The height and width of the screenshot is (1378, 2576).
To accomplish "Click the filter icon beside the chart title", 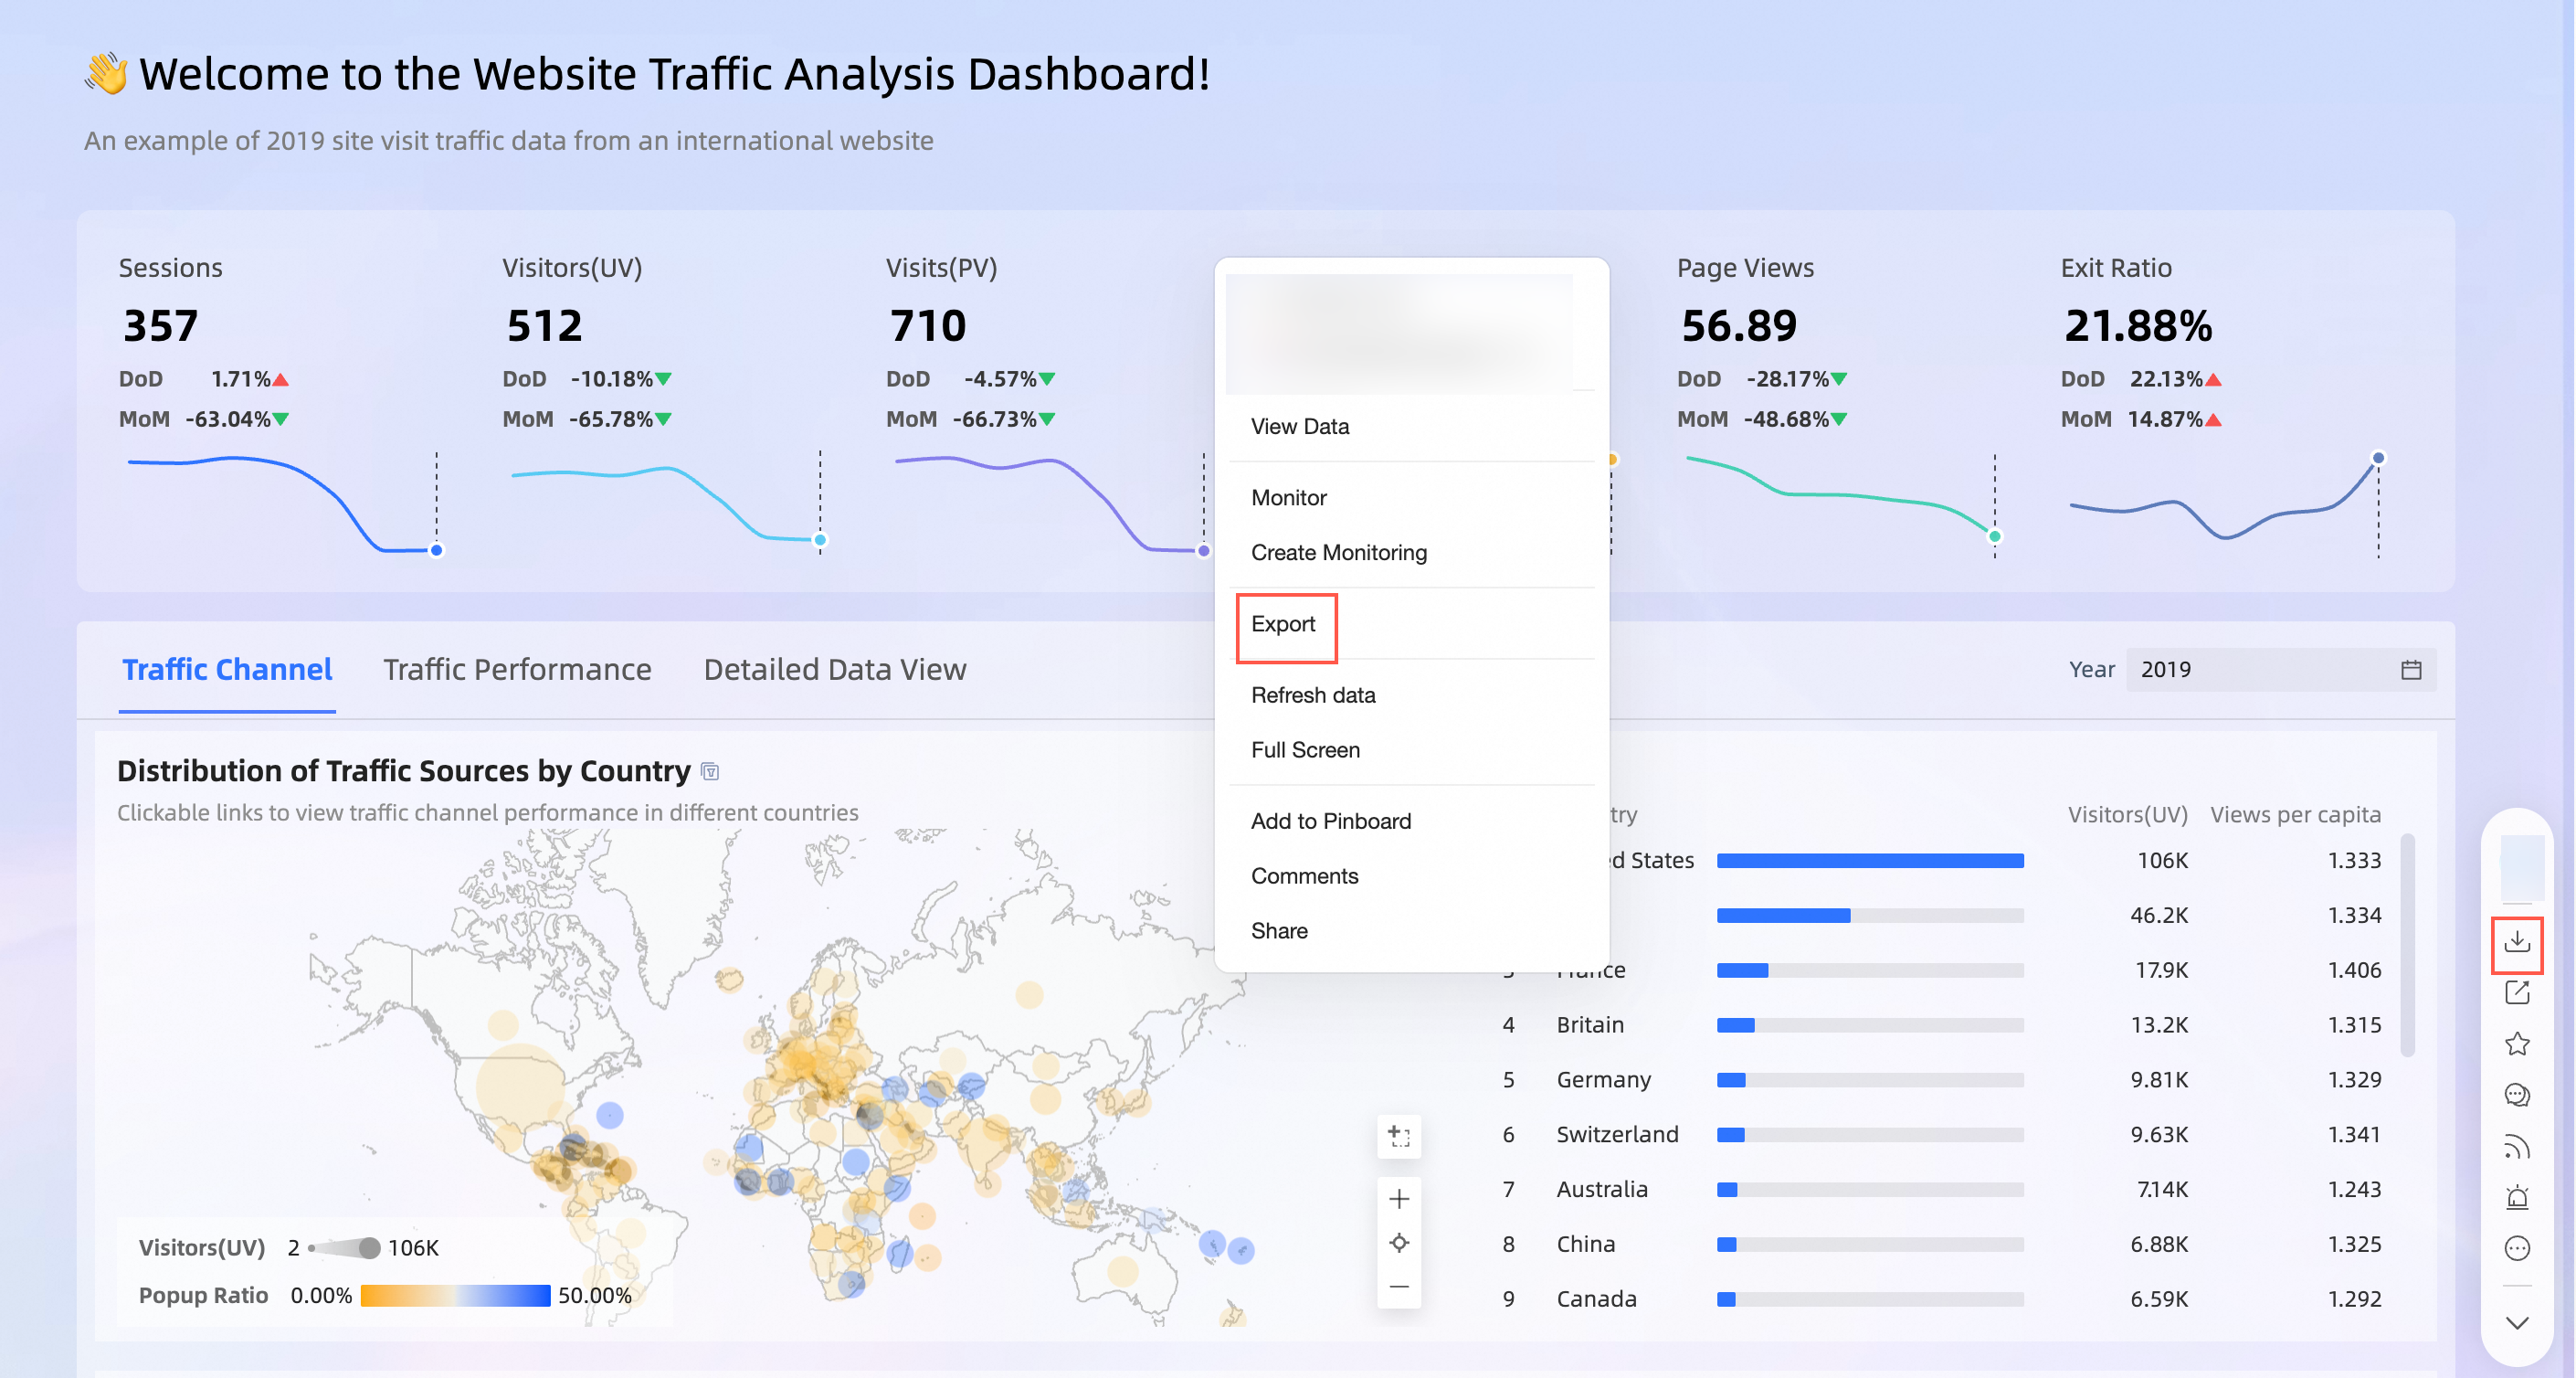I will pyautogui.click(x=710, y=771).
